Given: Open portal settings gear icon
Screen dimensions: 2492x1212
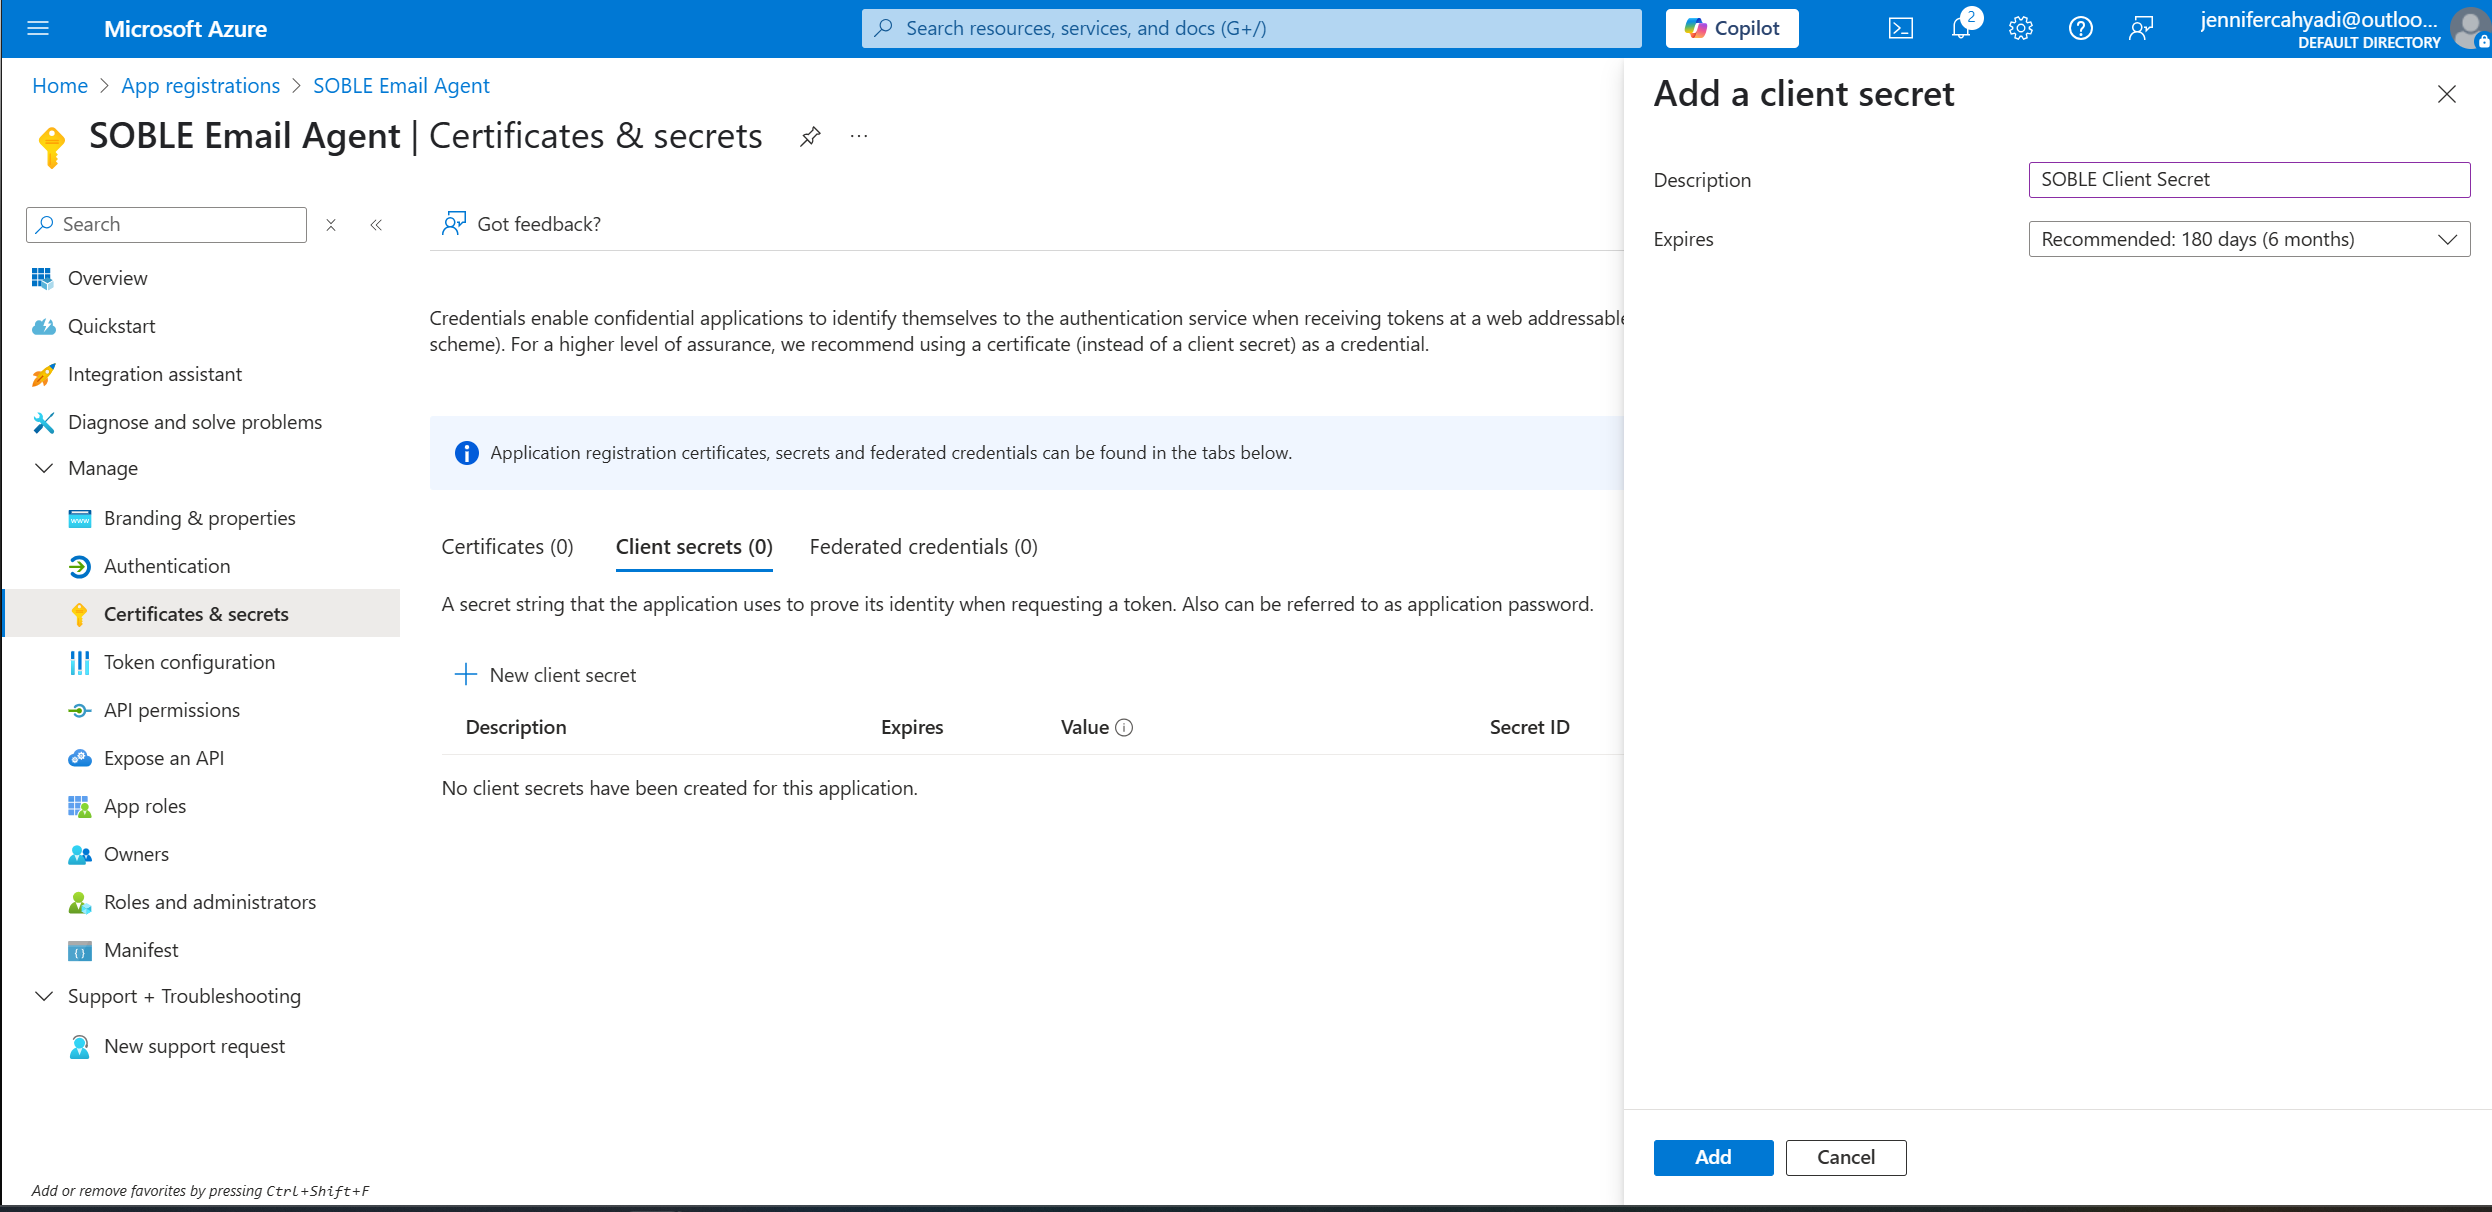Looking at the screenshot, I should (2020, 29).
